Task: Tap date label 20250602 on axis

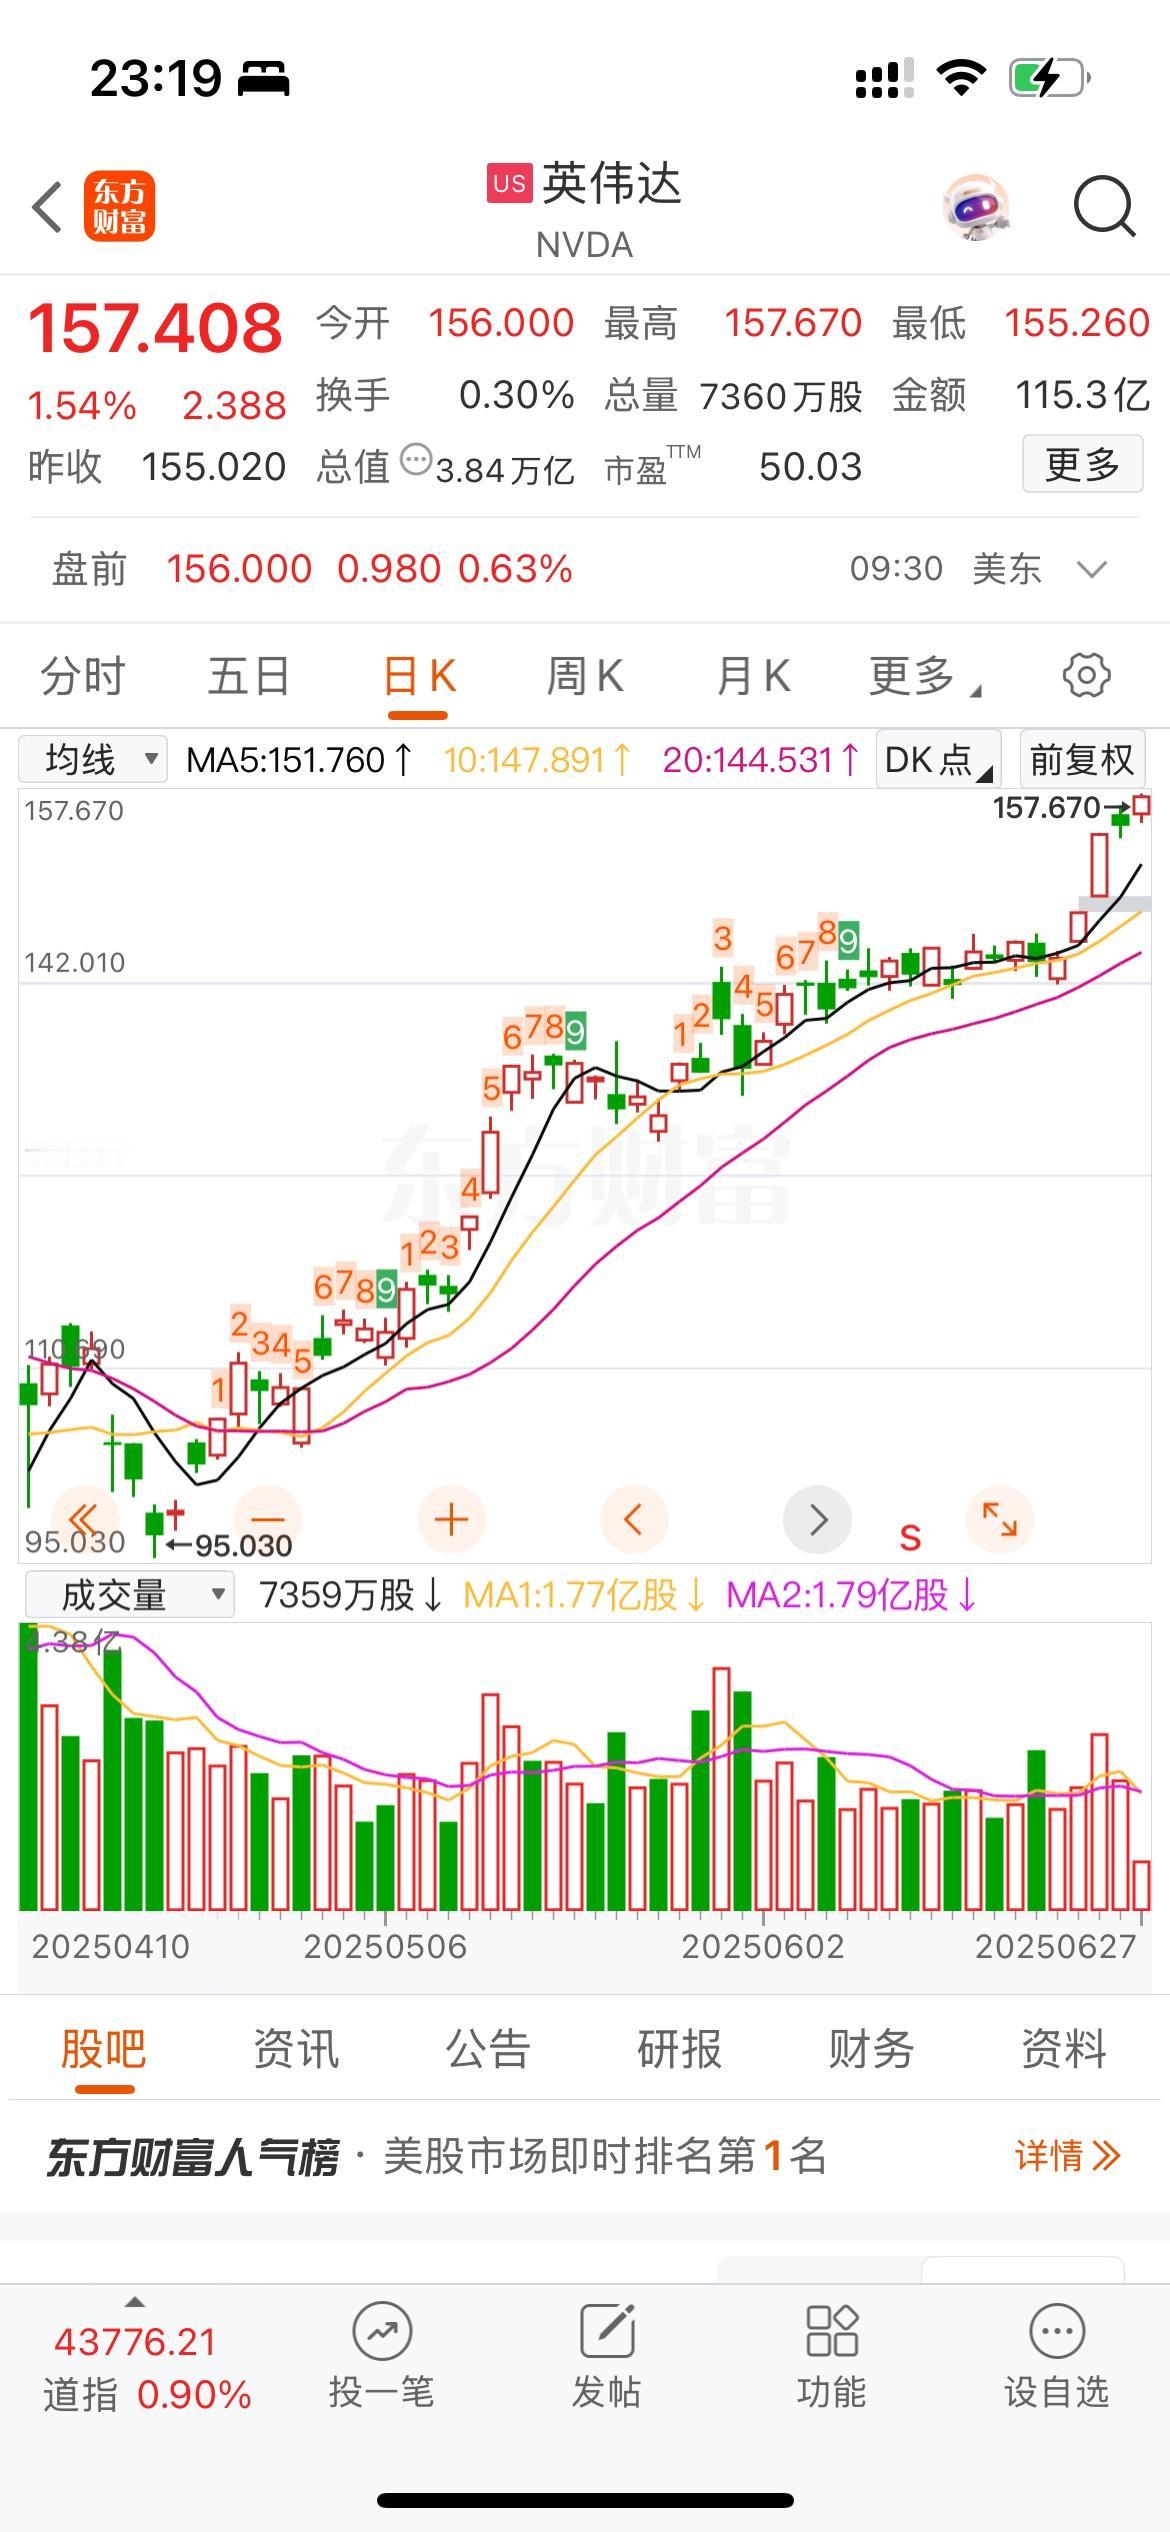Action: pos(762,1946)
